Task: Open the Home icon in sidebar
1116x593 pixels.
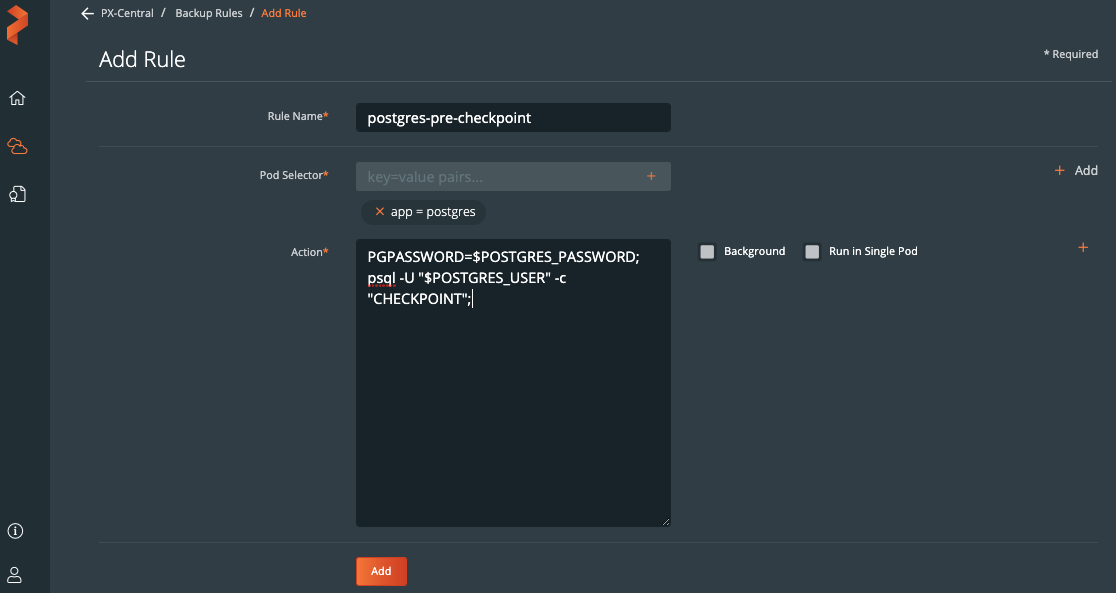Action: [17, 98]
